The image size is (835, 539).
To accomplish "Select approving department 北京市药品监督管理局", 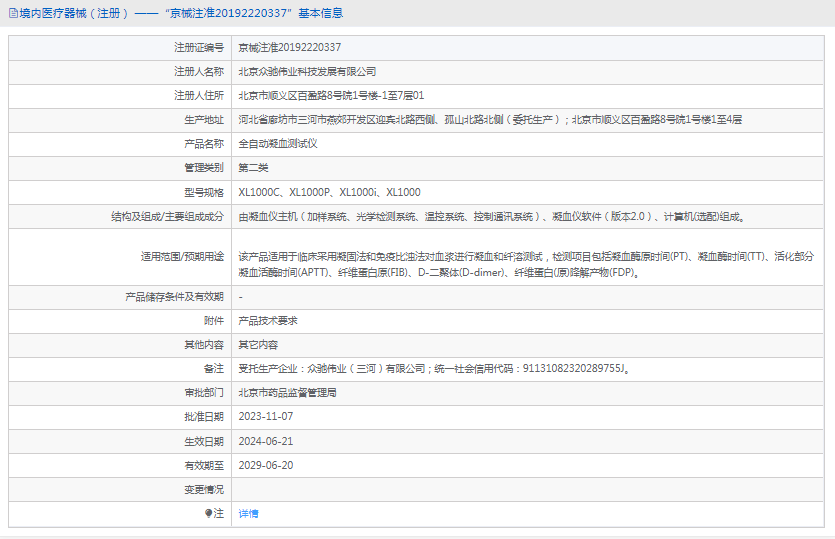I will point(287,393).
